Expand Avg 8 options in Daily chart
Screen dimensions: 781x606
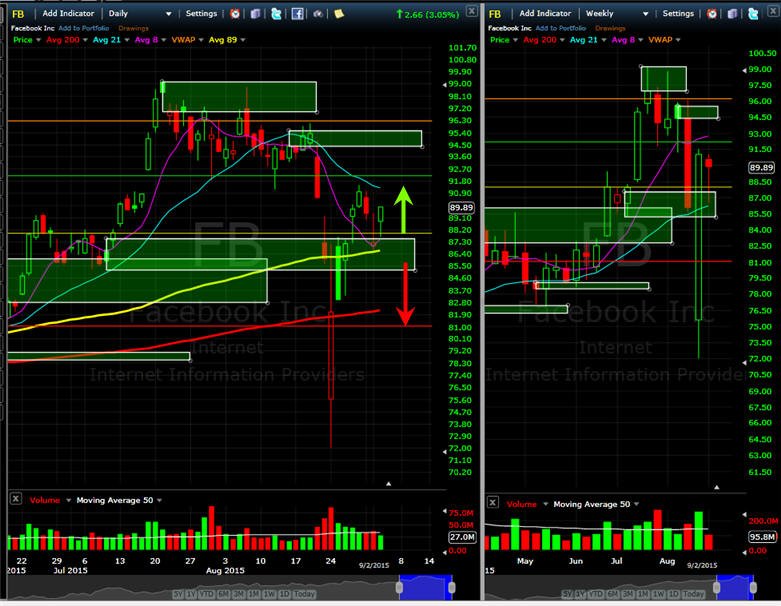coord(163,40)
